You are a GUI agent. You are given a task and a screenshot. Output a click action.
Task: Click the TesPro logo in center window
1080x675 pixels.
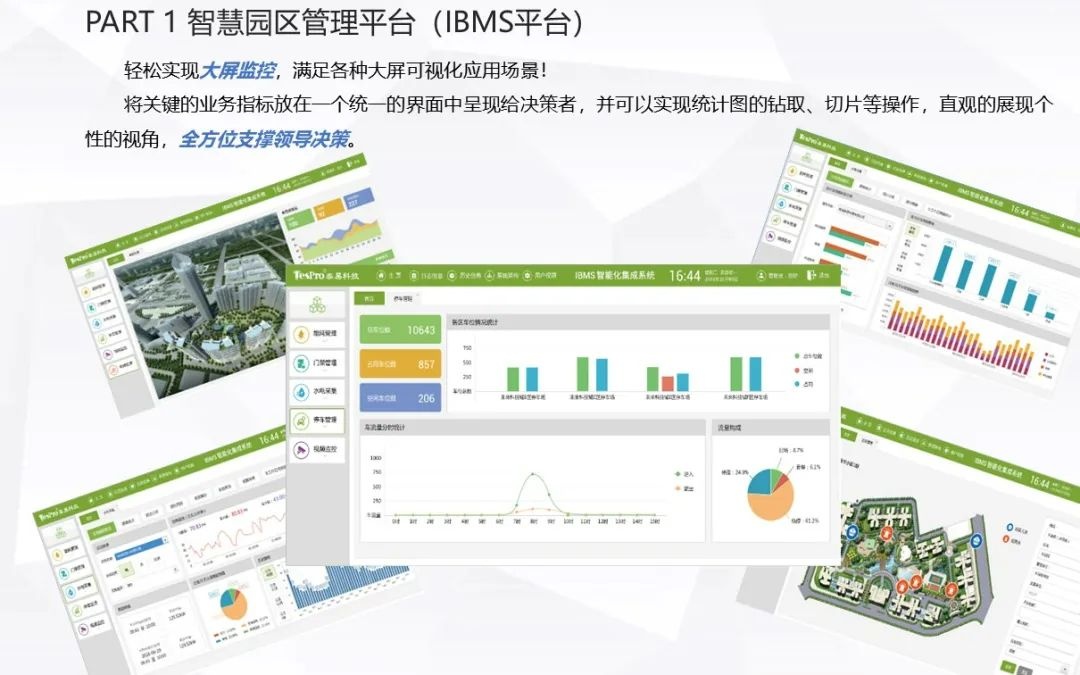click(x=326, y=276)
